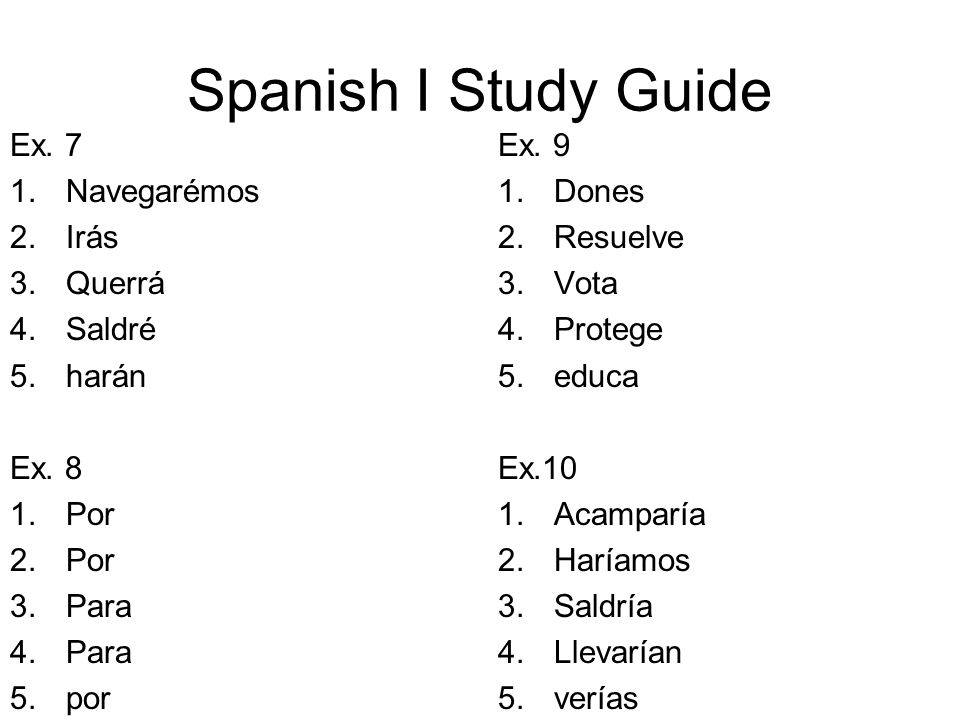Click the answer harán
The image size is (960, 720).
coord(106,376)
